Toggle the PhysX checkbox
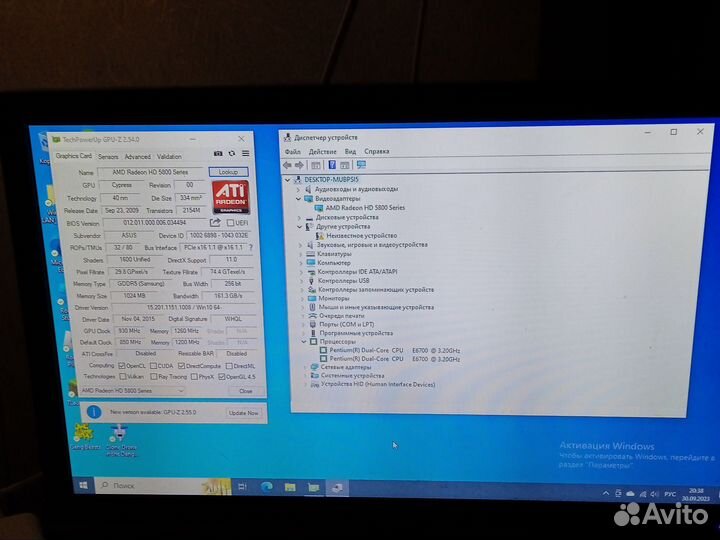720x540 pixels. pyautogui.click(x=194, y=377)
